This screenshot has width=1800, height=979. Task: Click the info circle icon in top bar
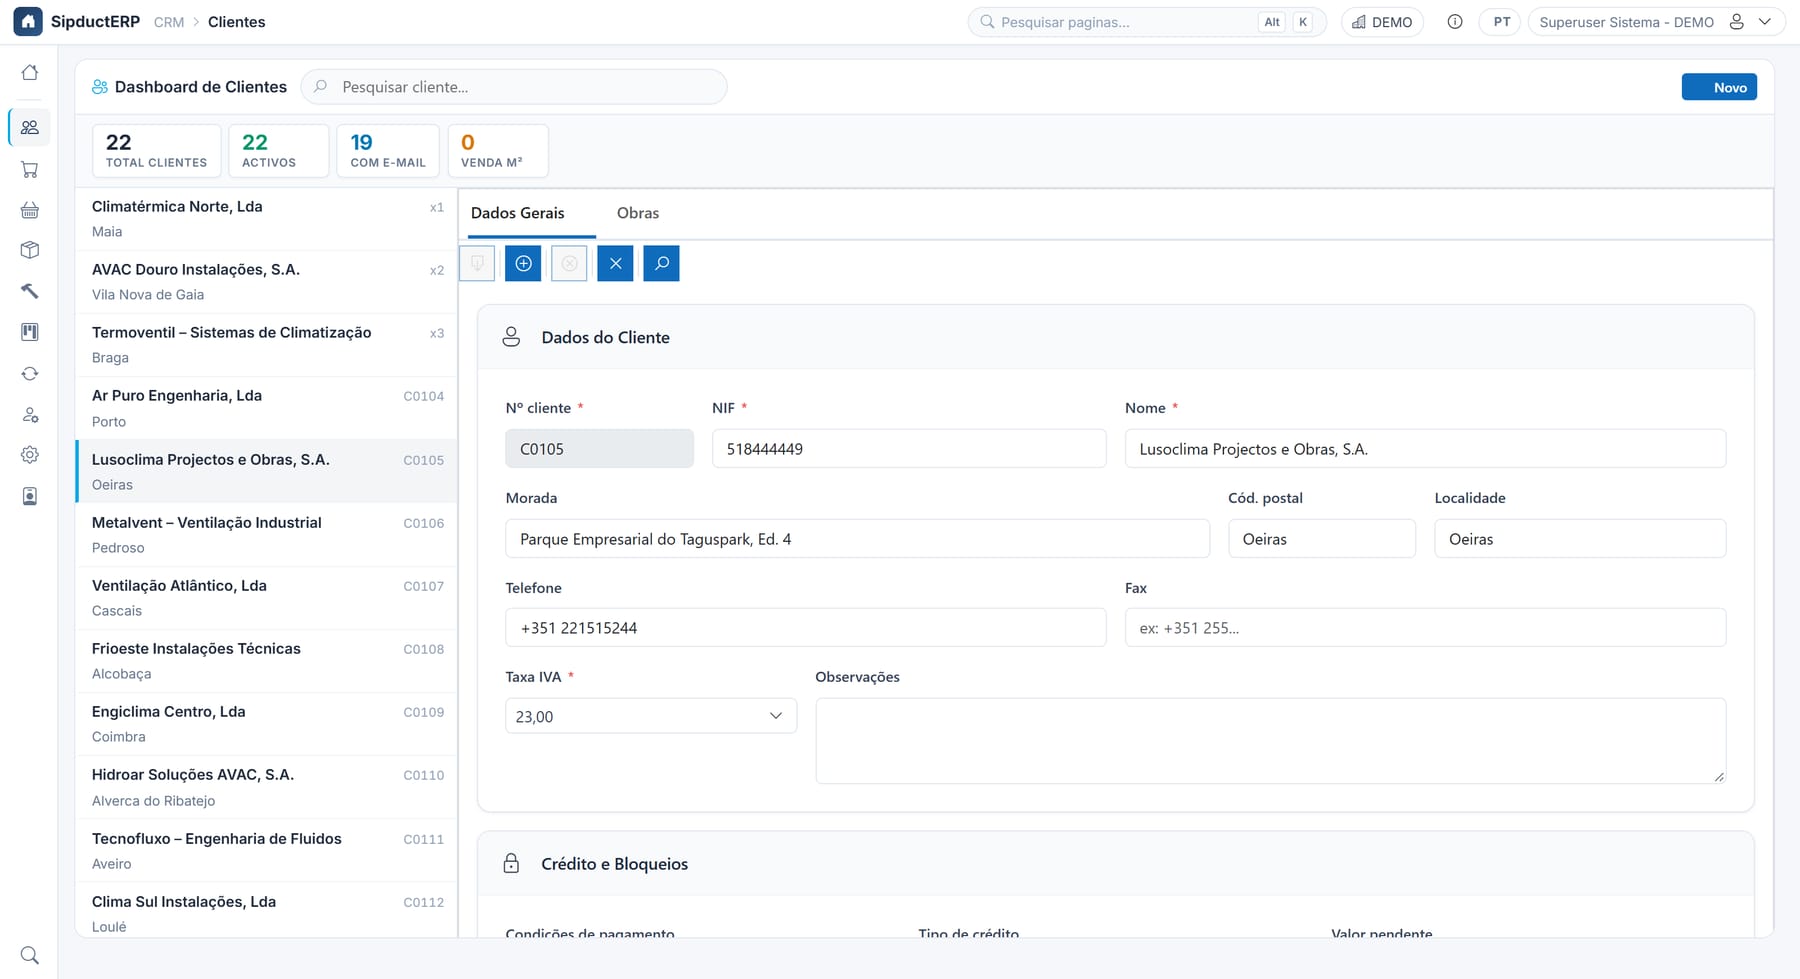click(1455, 22)
